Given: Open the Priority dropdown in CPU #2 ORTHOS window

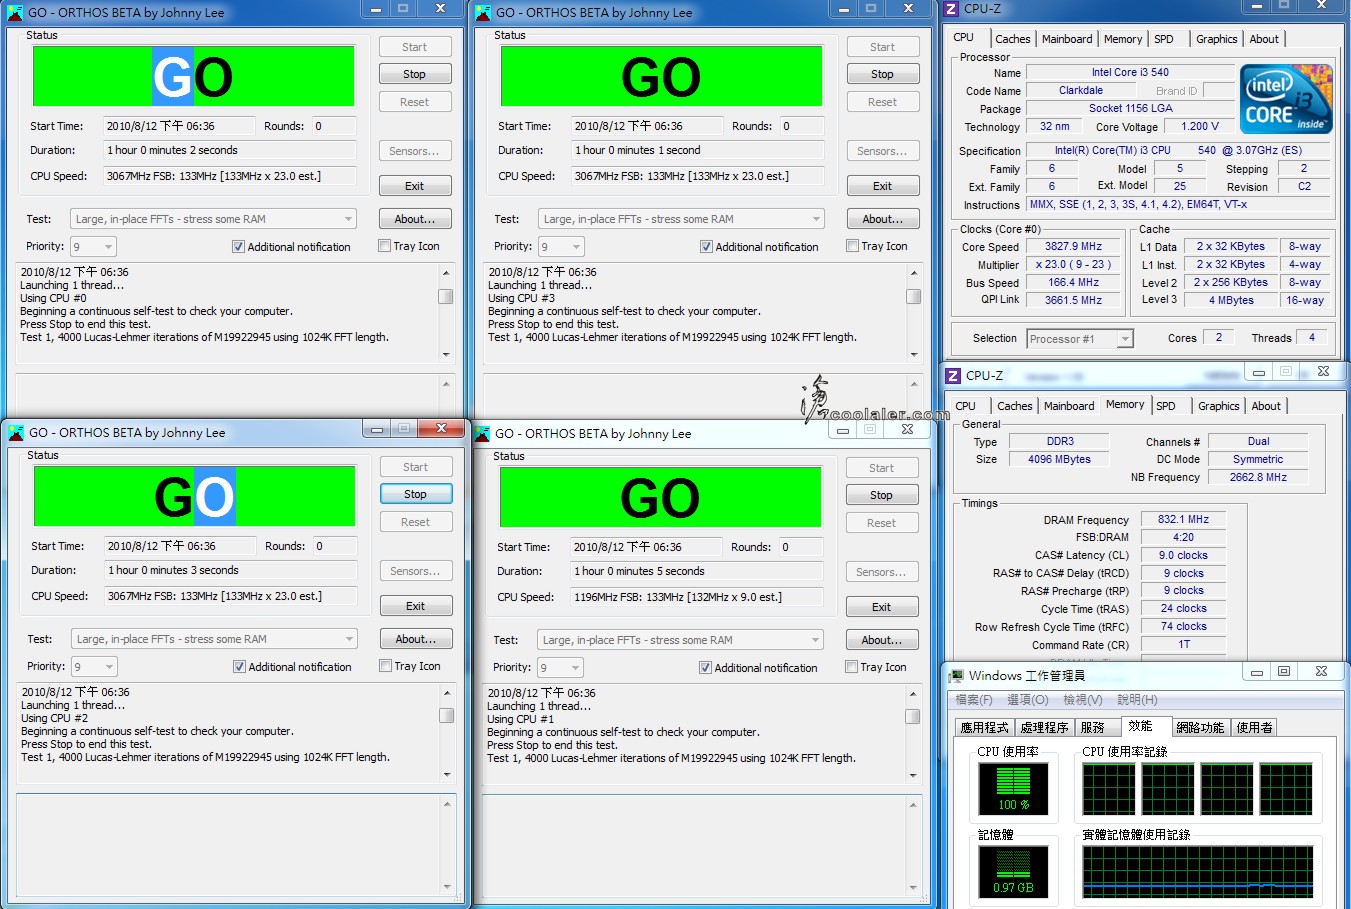Looking at the screenshot, I should pos(94,666).
